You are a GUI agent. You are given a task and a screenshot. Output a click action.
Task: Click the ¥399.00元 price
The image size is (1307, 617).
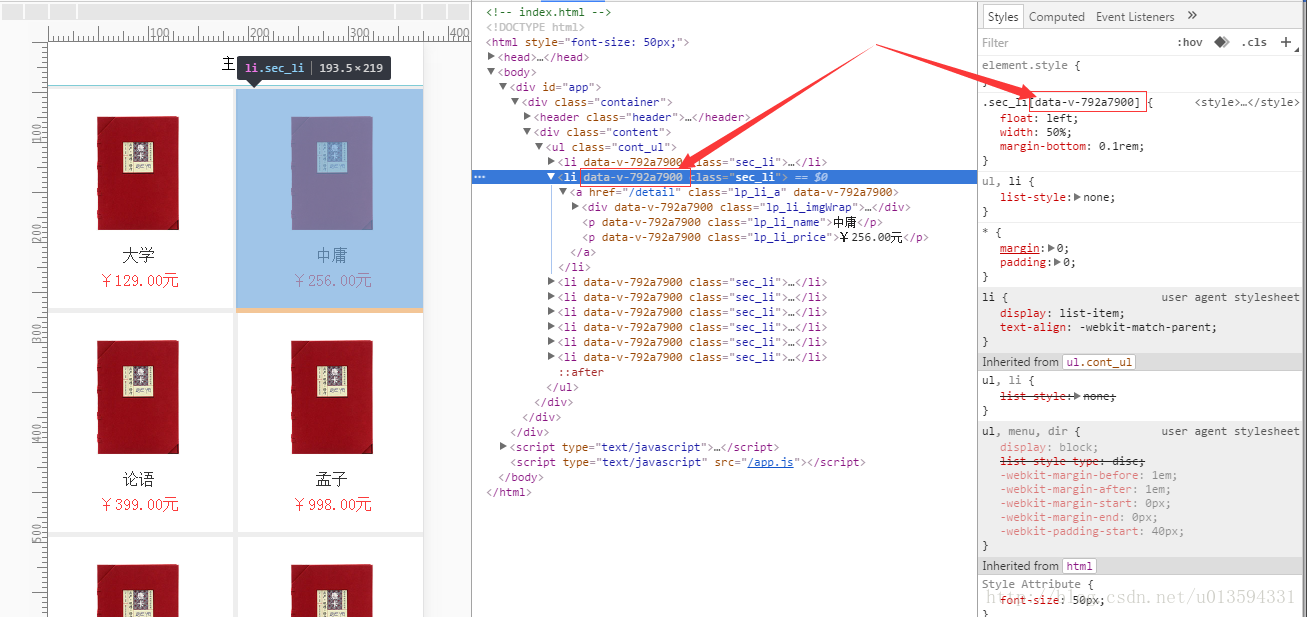pos(139,505)
